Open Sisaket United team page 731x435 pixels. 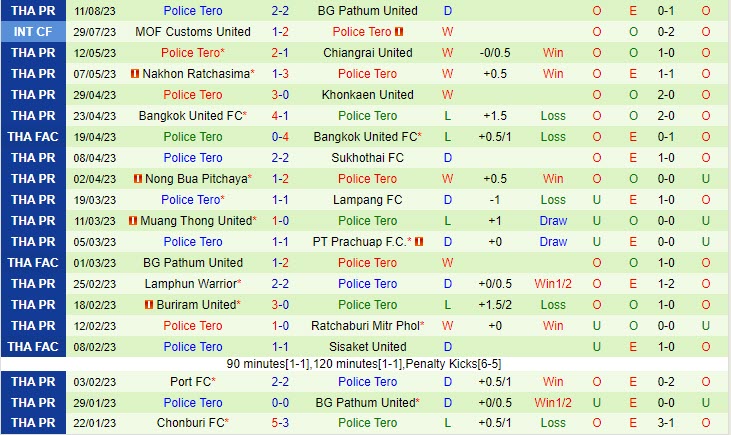point(367,347)
